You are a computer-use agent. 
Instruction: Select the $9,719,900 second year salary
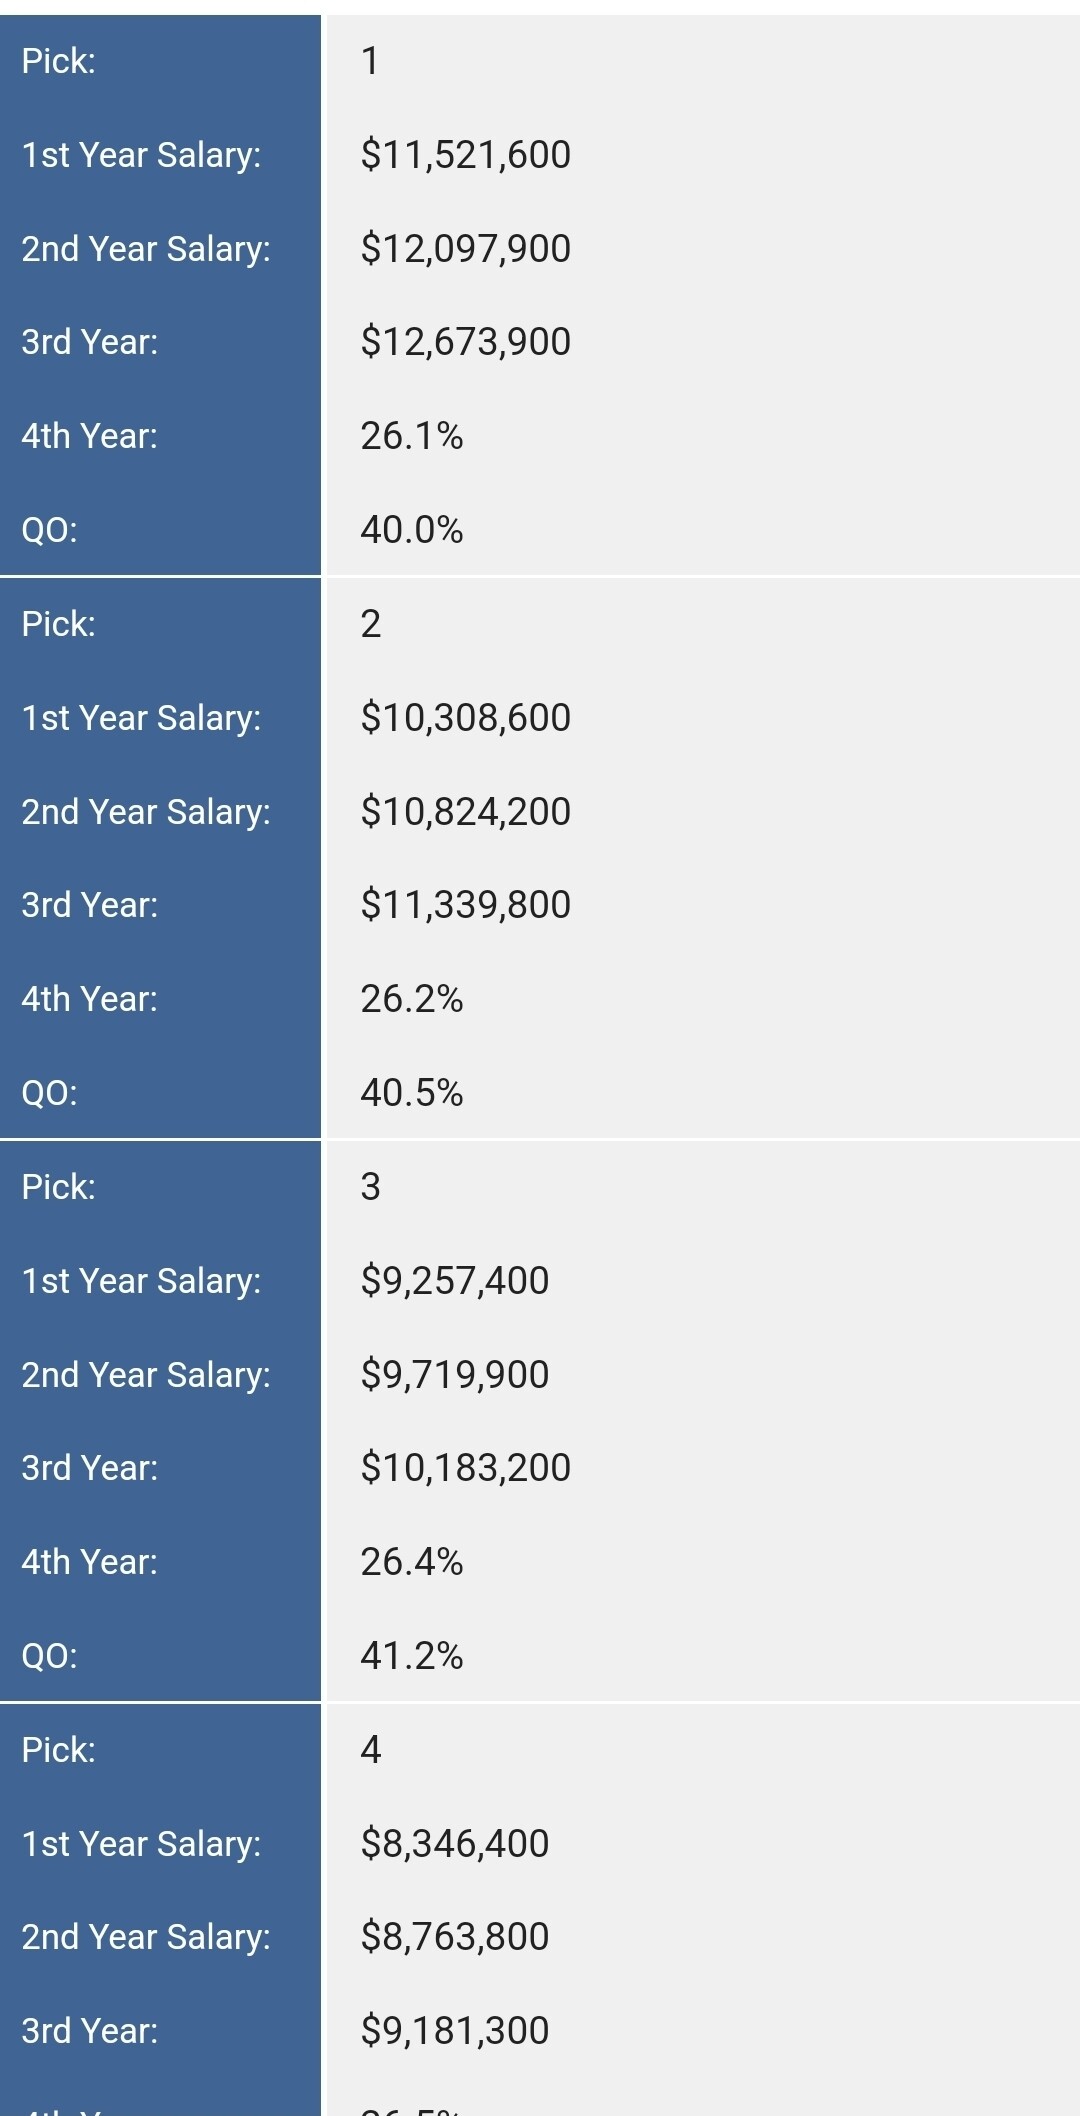click(454, 1375)
